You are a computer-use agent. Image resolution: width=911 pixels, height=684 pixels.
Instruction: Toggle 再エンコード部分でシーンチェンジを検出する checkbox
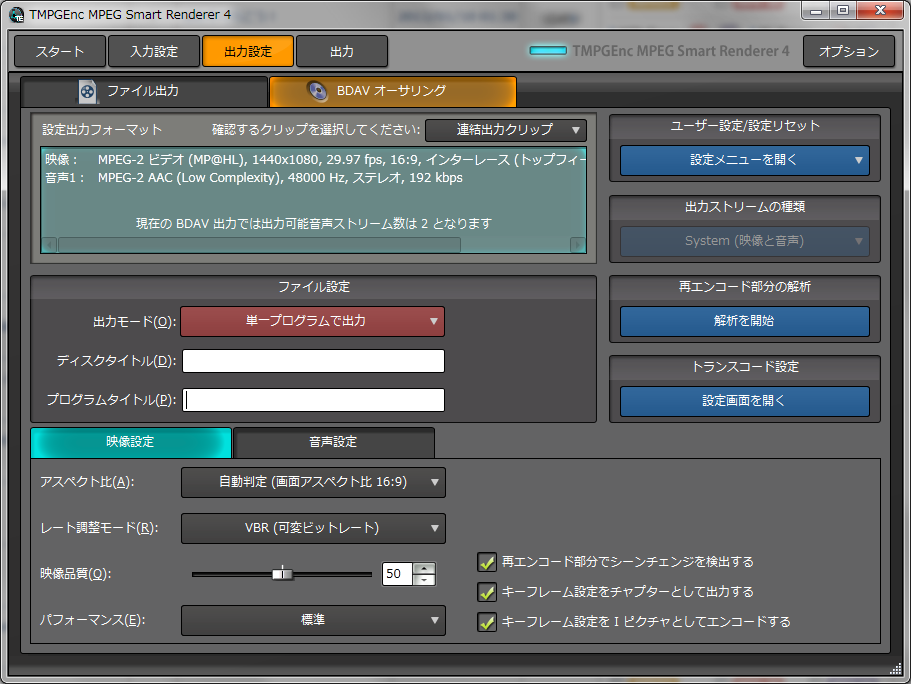[487, 562]
